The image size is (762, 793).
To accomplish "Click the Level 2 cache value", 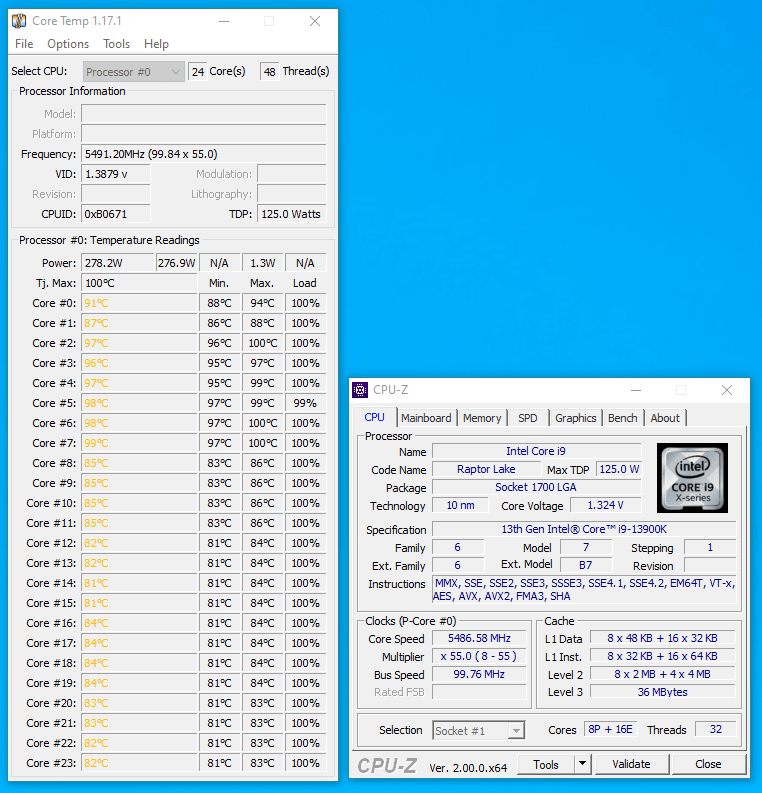I will 663,674.
